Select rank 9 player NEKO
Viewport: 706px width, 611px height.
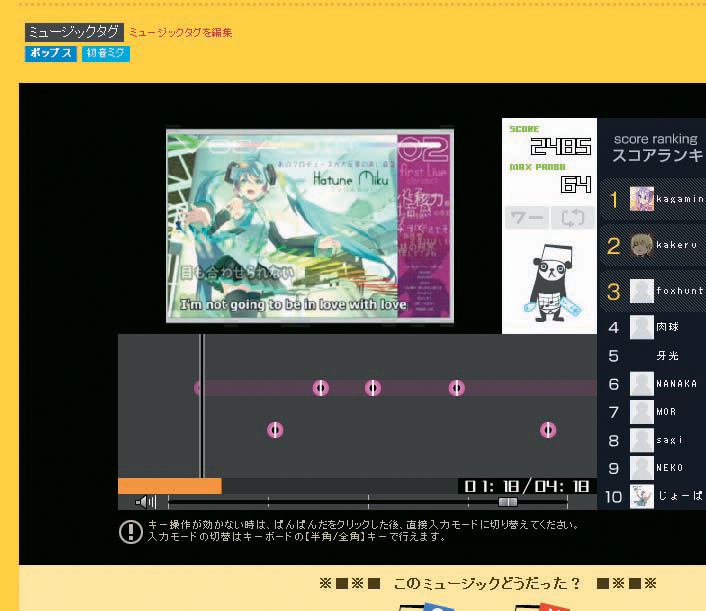coord(670,468)
